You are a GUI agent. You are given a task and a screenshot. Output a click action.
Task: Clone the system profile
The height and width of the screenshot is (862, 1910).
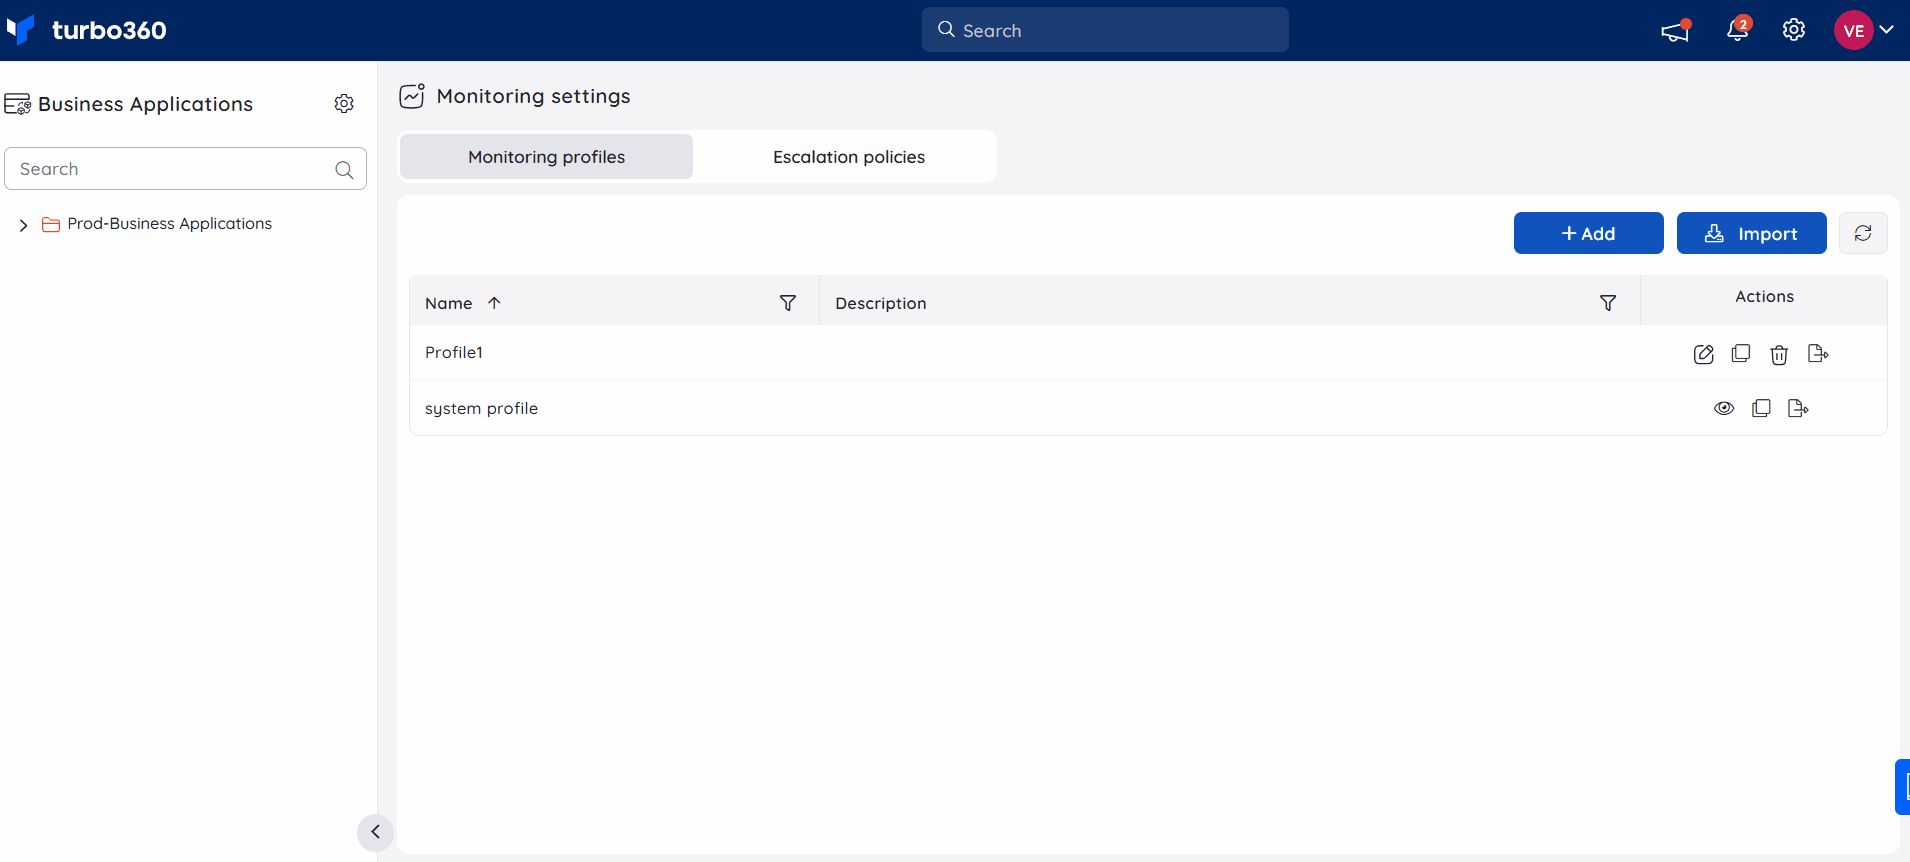click(x=1761, y=408)
